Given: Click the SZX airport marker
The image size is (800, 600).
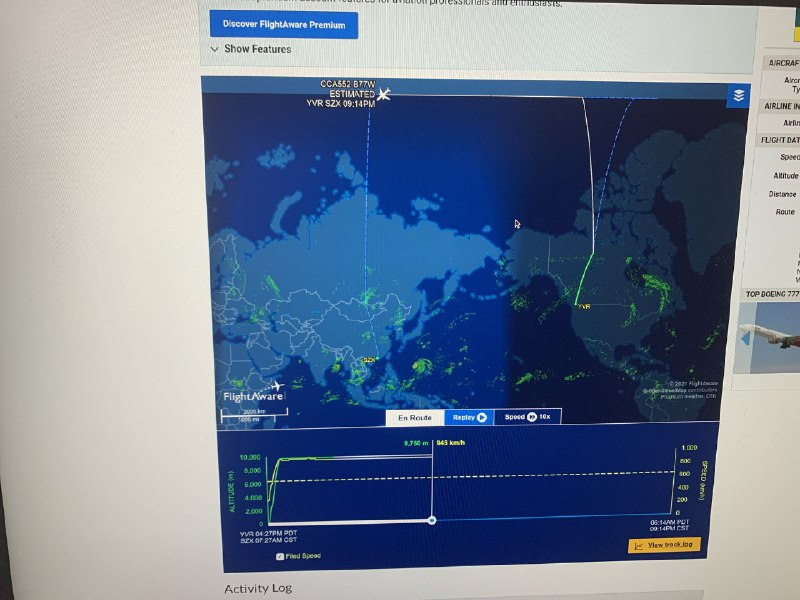Looking at the screenshot, I should point(369,360).
